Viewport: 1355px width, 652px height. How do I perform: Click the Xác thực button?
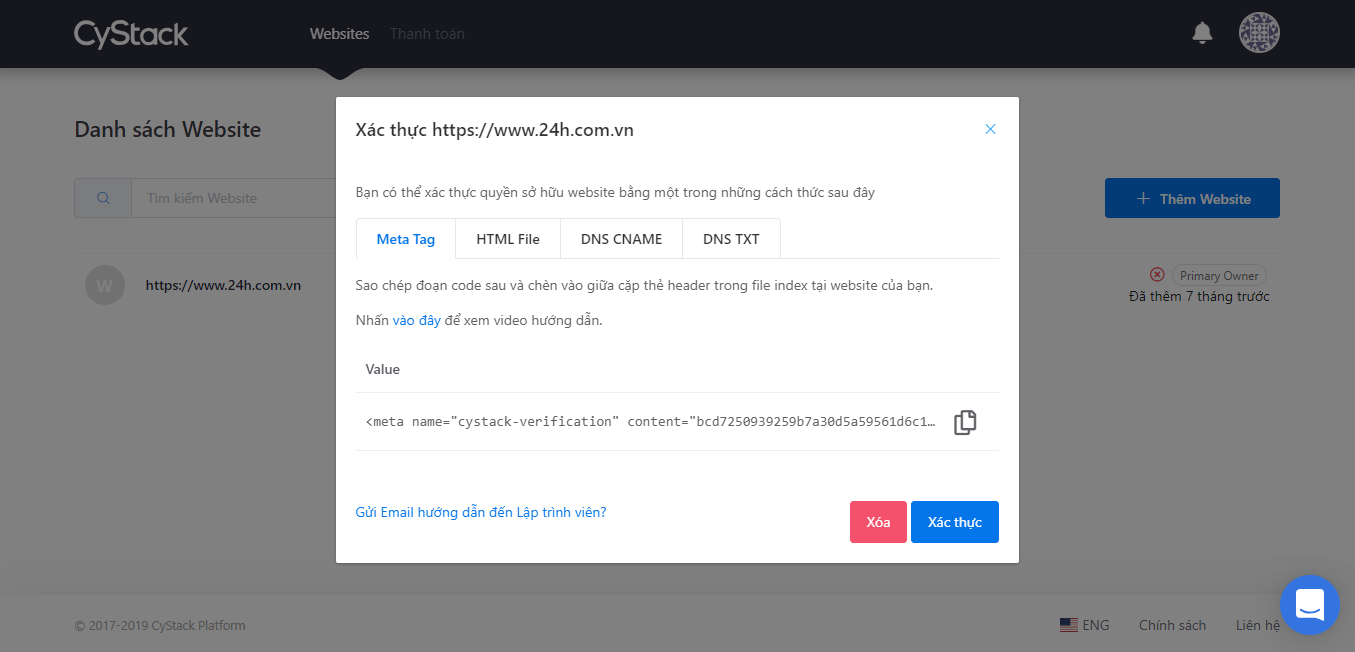[x=955, y=522]
